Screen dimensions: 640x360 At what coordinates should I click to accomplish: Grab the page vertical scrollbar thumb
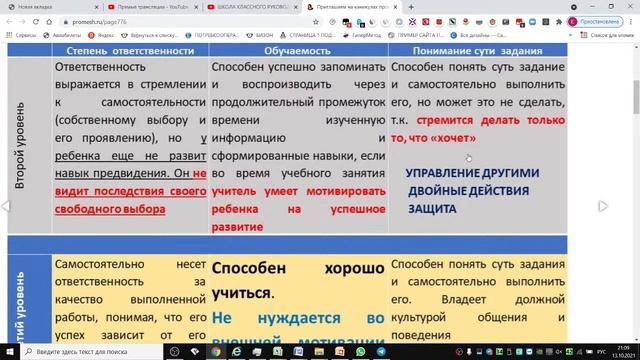(636, 97)
